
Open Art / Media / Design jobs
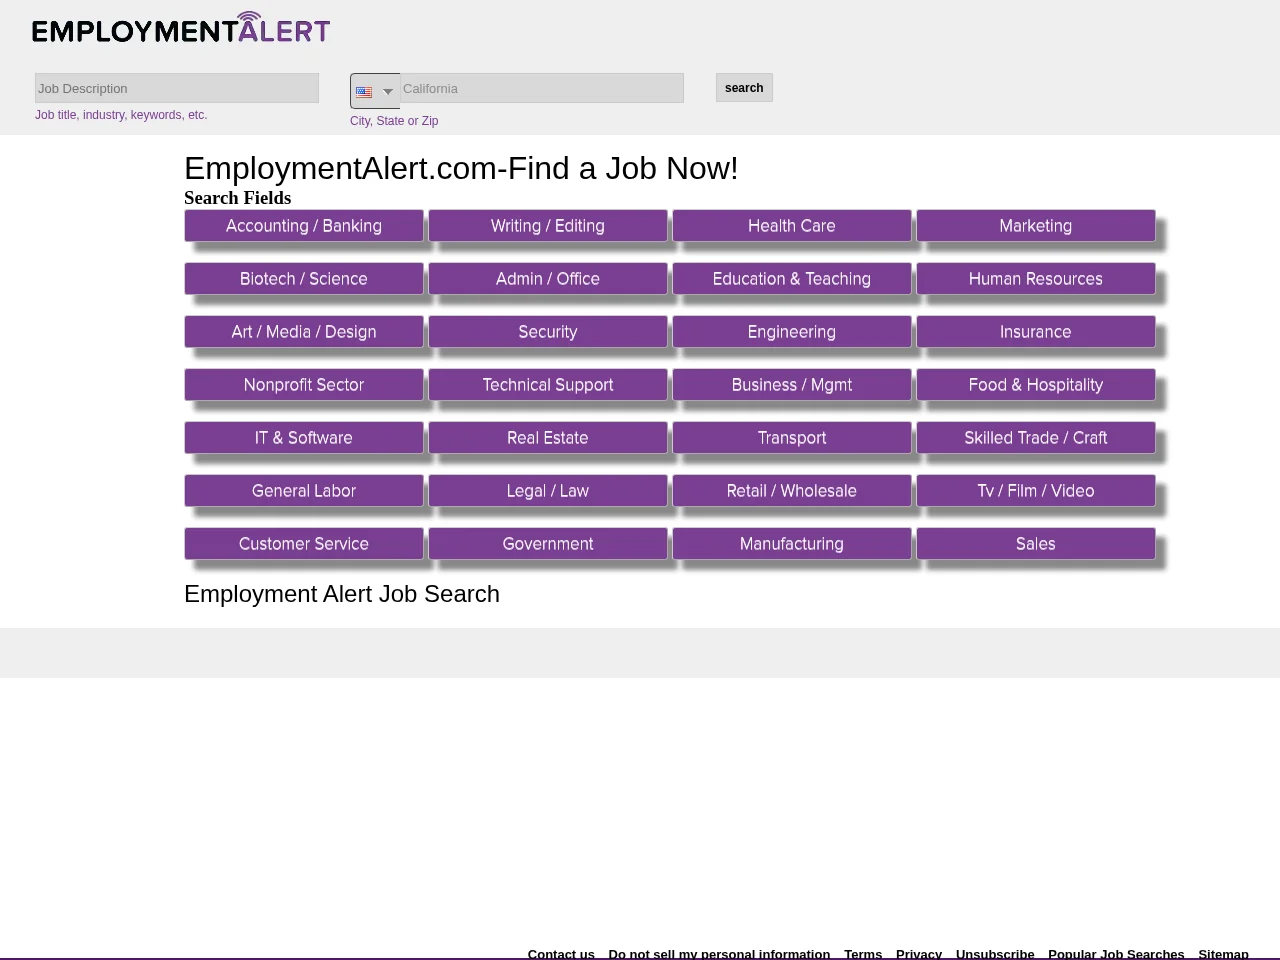tap(304, 332)
